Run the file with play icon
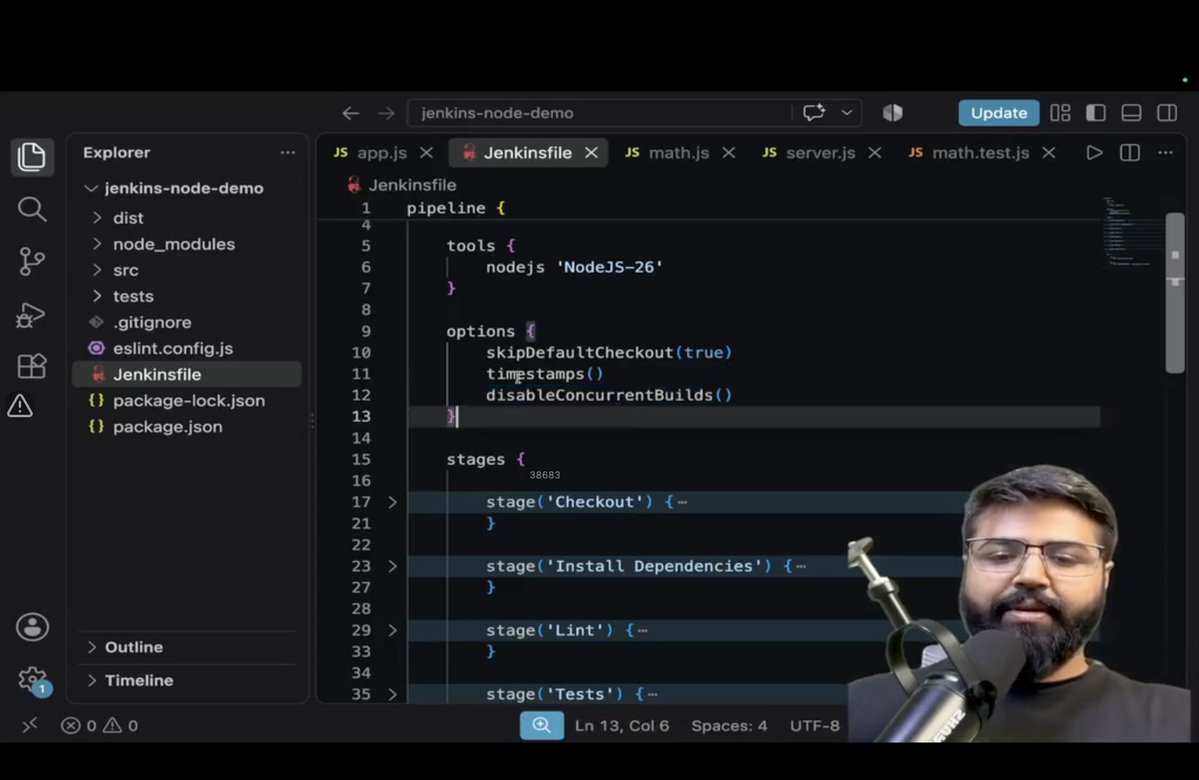1199x780 pixels. tap(1094, 153)
